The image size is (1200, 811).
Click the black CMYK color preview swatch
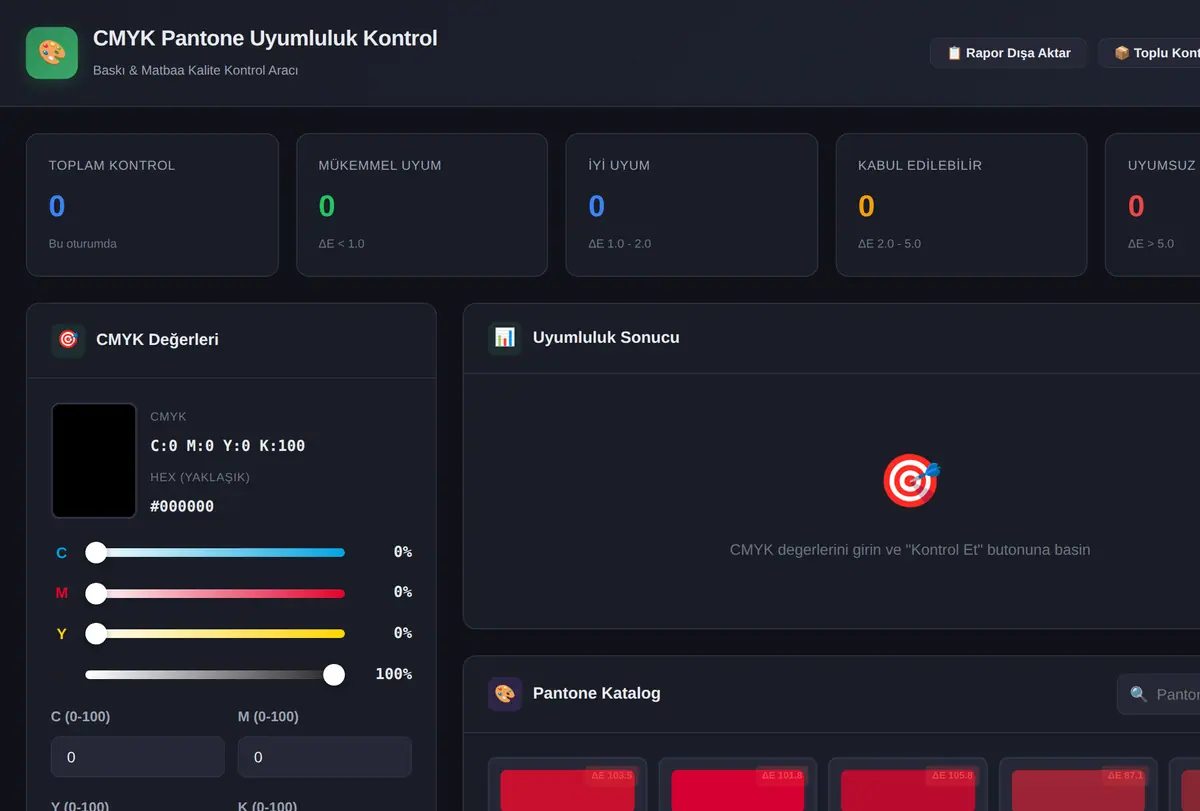94,461
